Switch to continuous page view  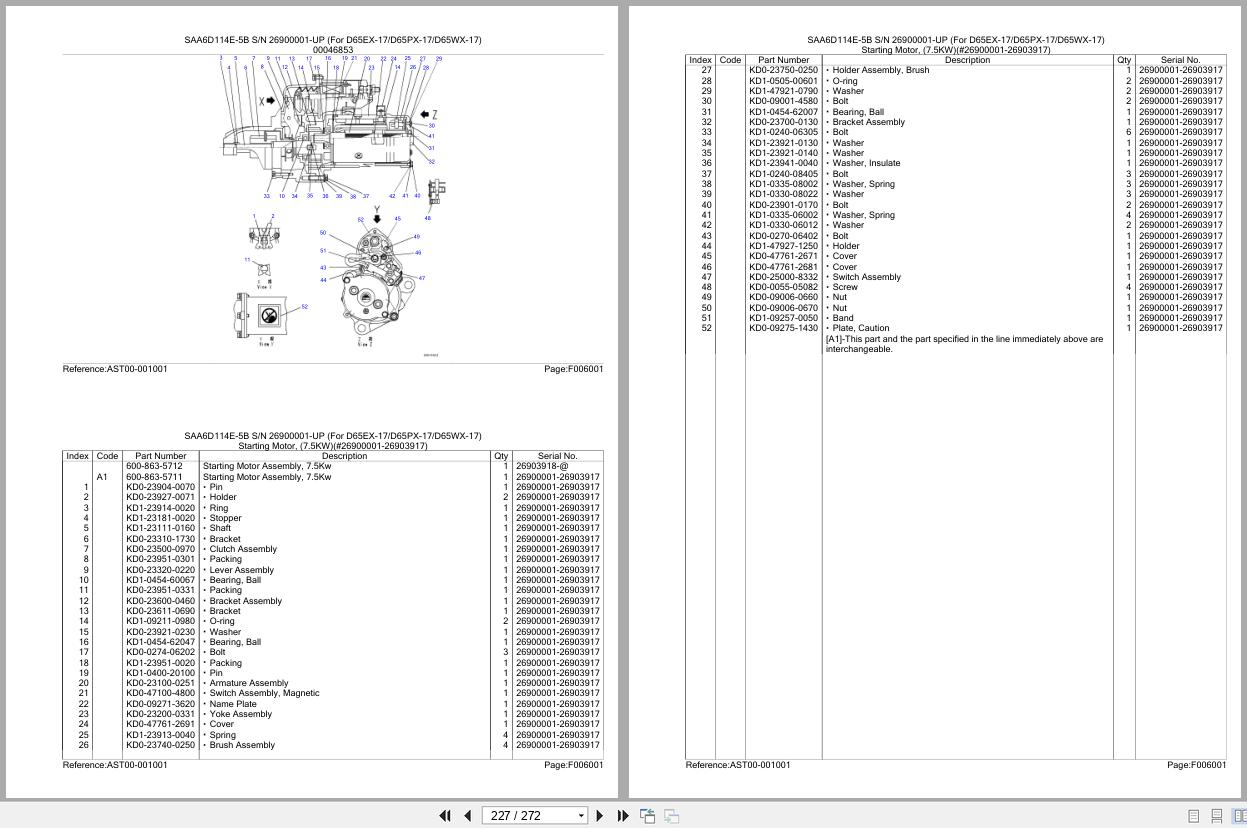pyautogui.click(x=1217, y=816)
